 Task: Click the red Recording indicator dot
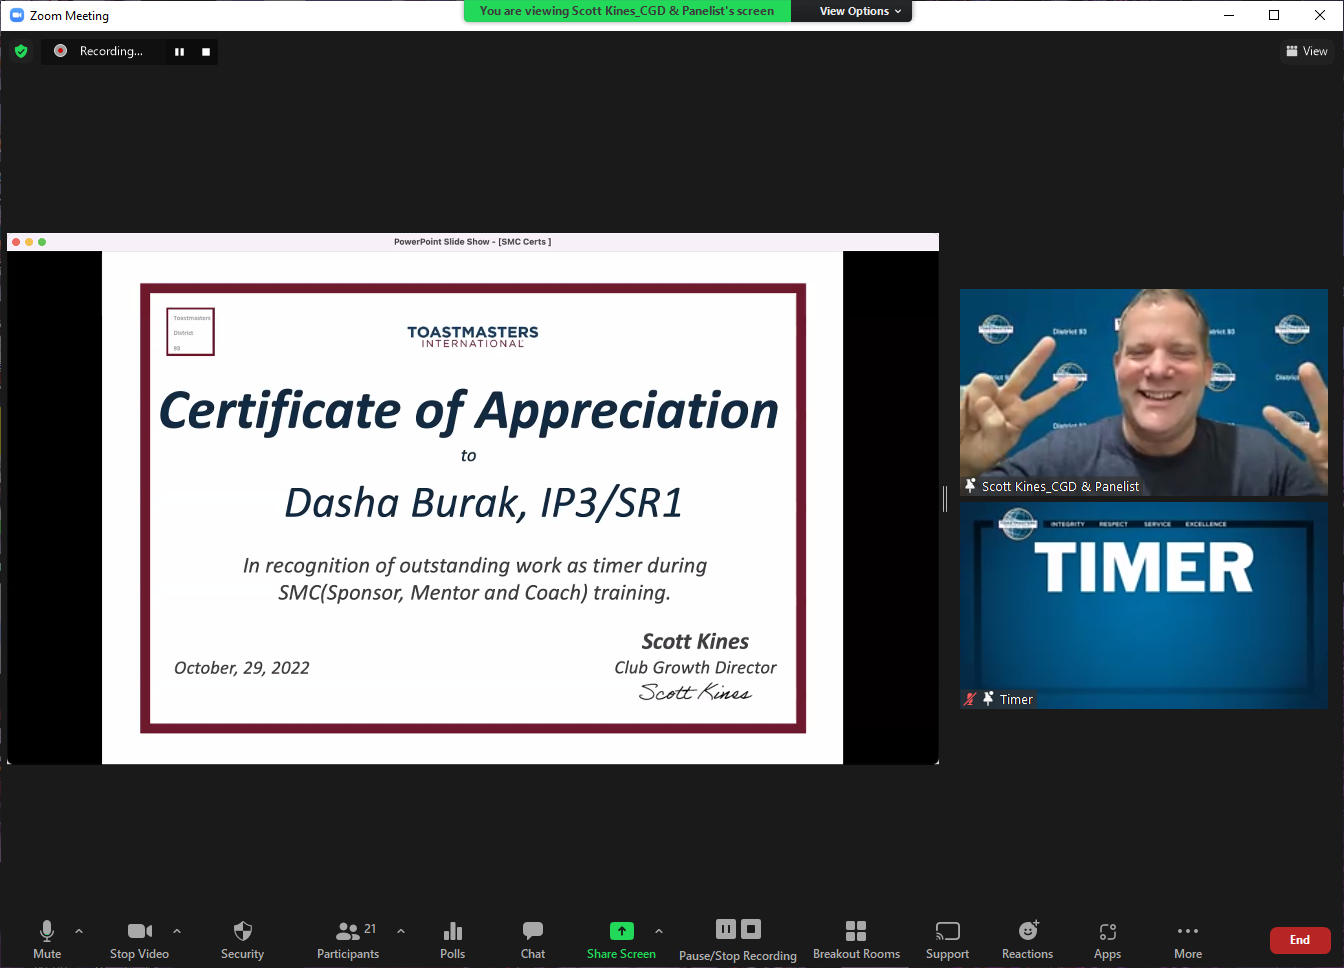click(61, 51)
